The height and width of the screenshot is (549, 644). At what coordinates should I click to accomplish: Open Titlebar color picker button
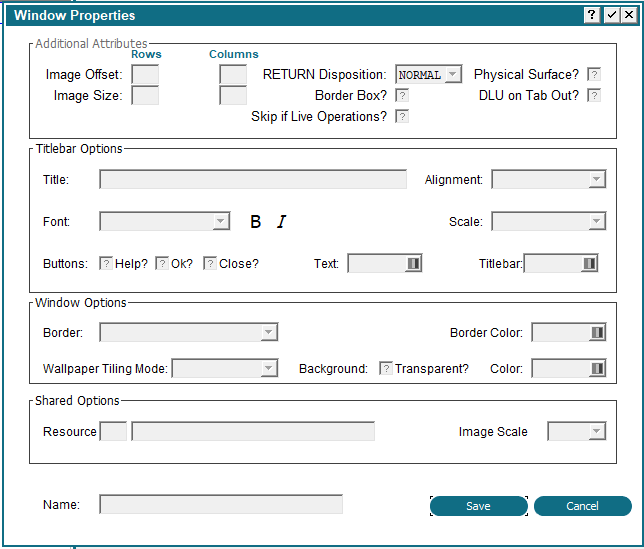(589, 263)
